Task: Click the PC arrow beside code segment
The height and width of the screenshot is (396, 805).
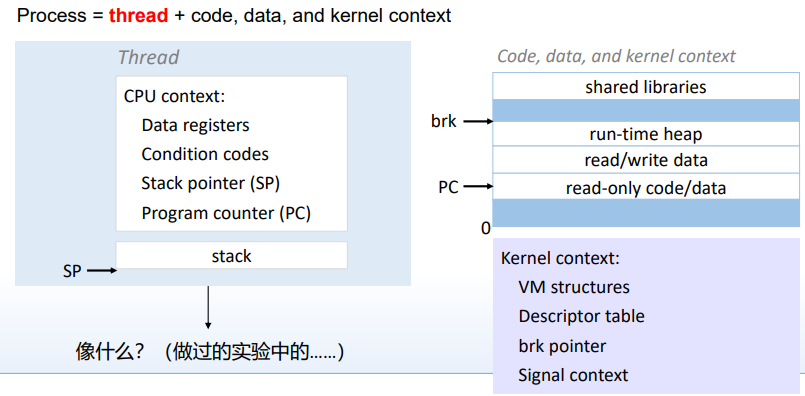Action: pos(478,187)
